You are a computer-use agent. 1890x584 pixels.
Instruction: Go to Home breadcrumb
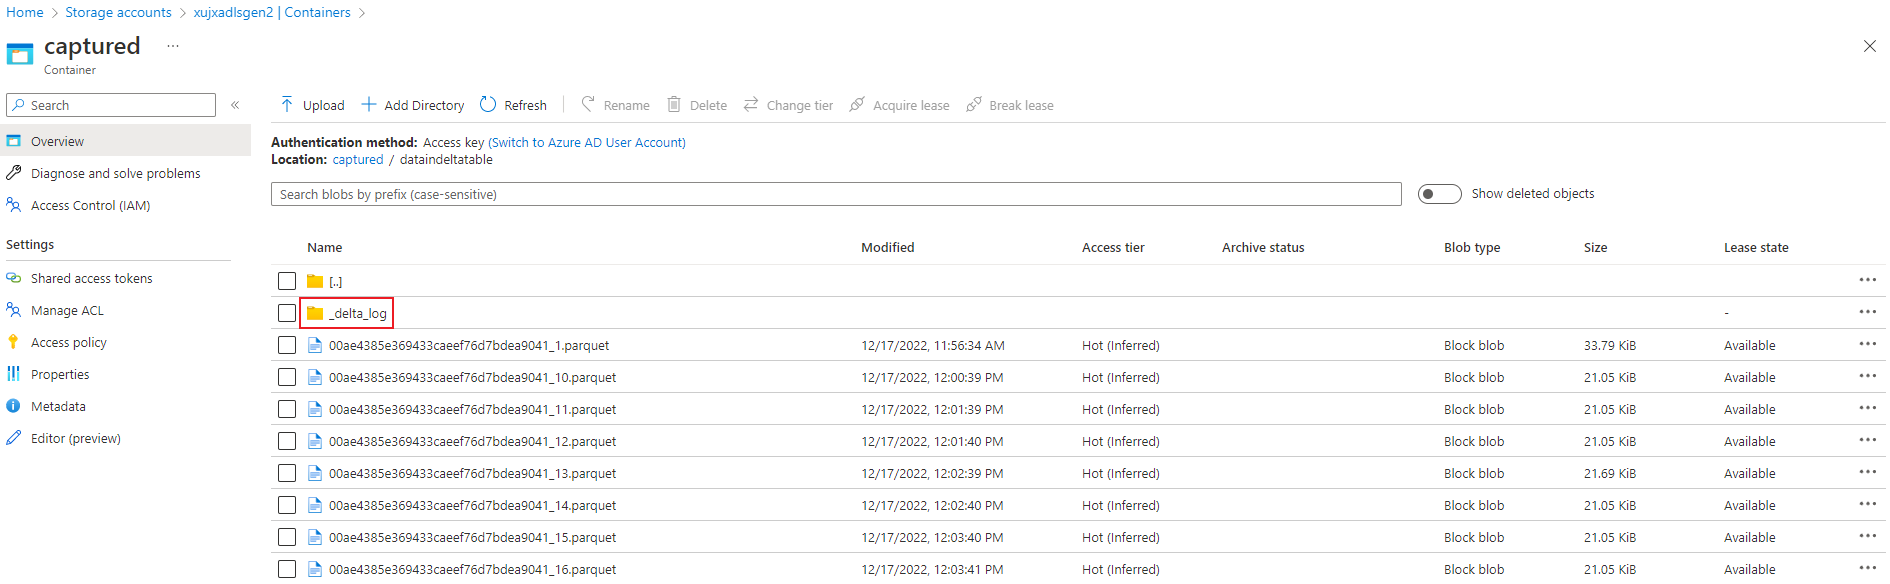pos(25,12)
